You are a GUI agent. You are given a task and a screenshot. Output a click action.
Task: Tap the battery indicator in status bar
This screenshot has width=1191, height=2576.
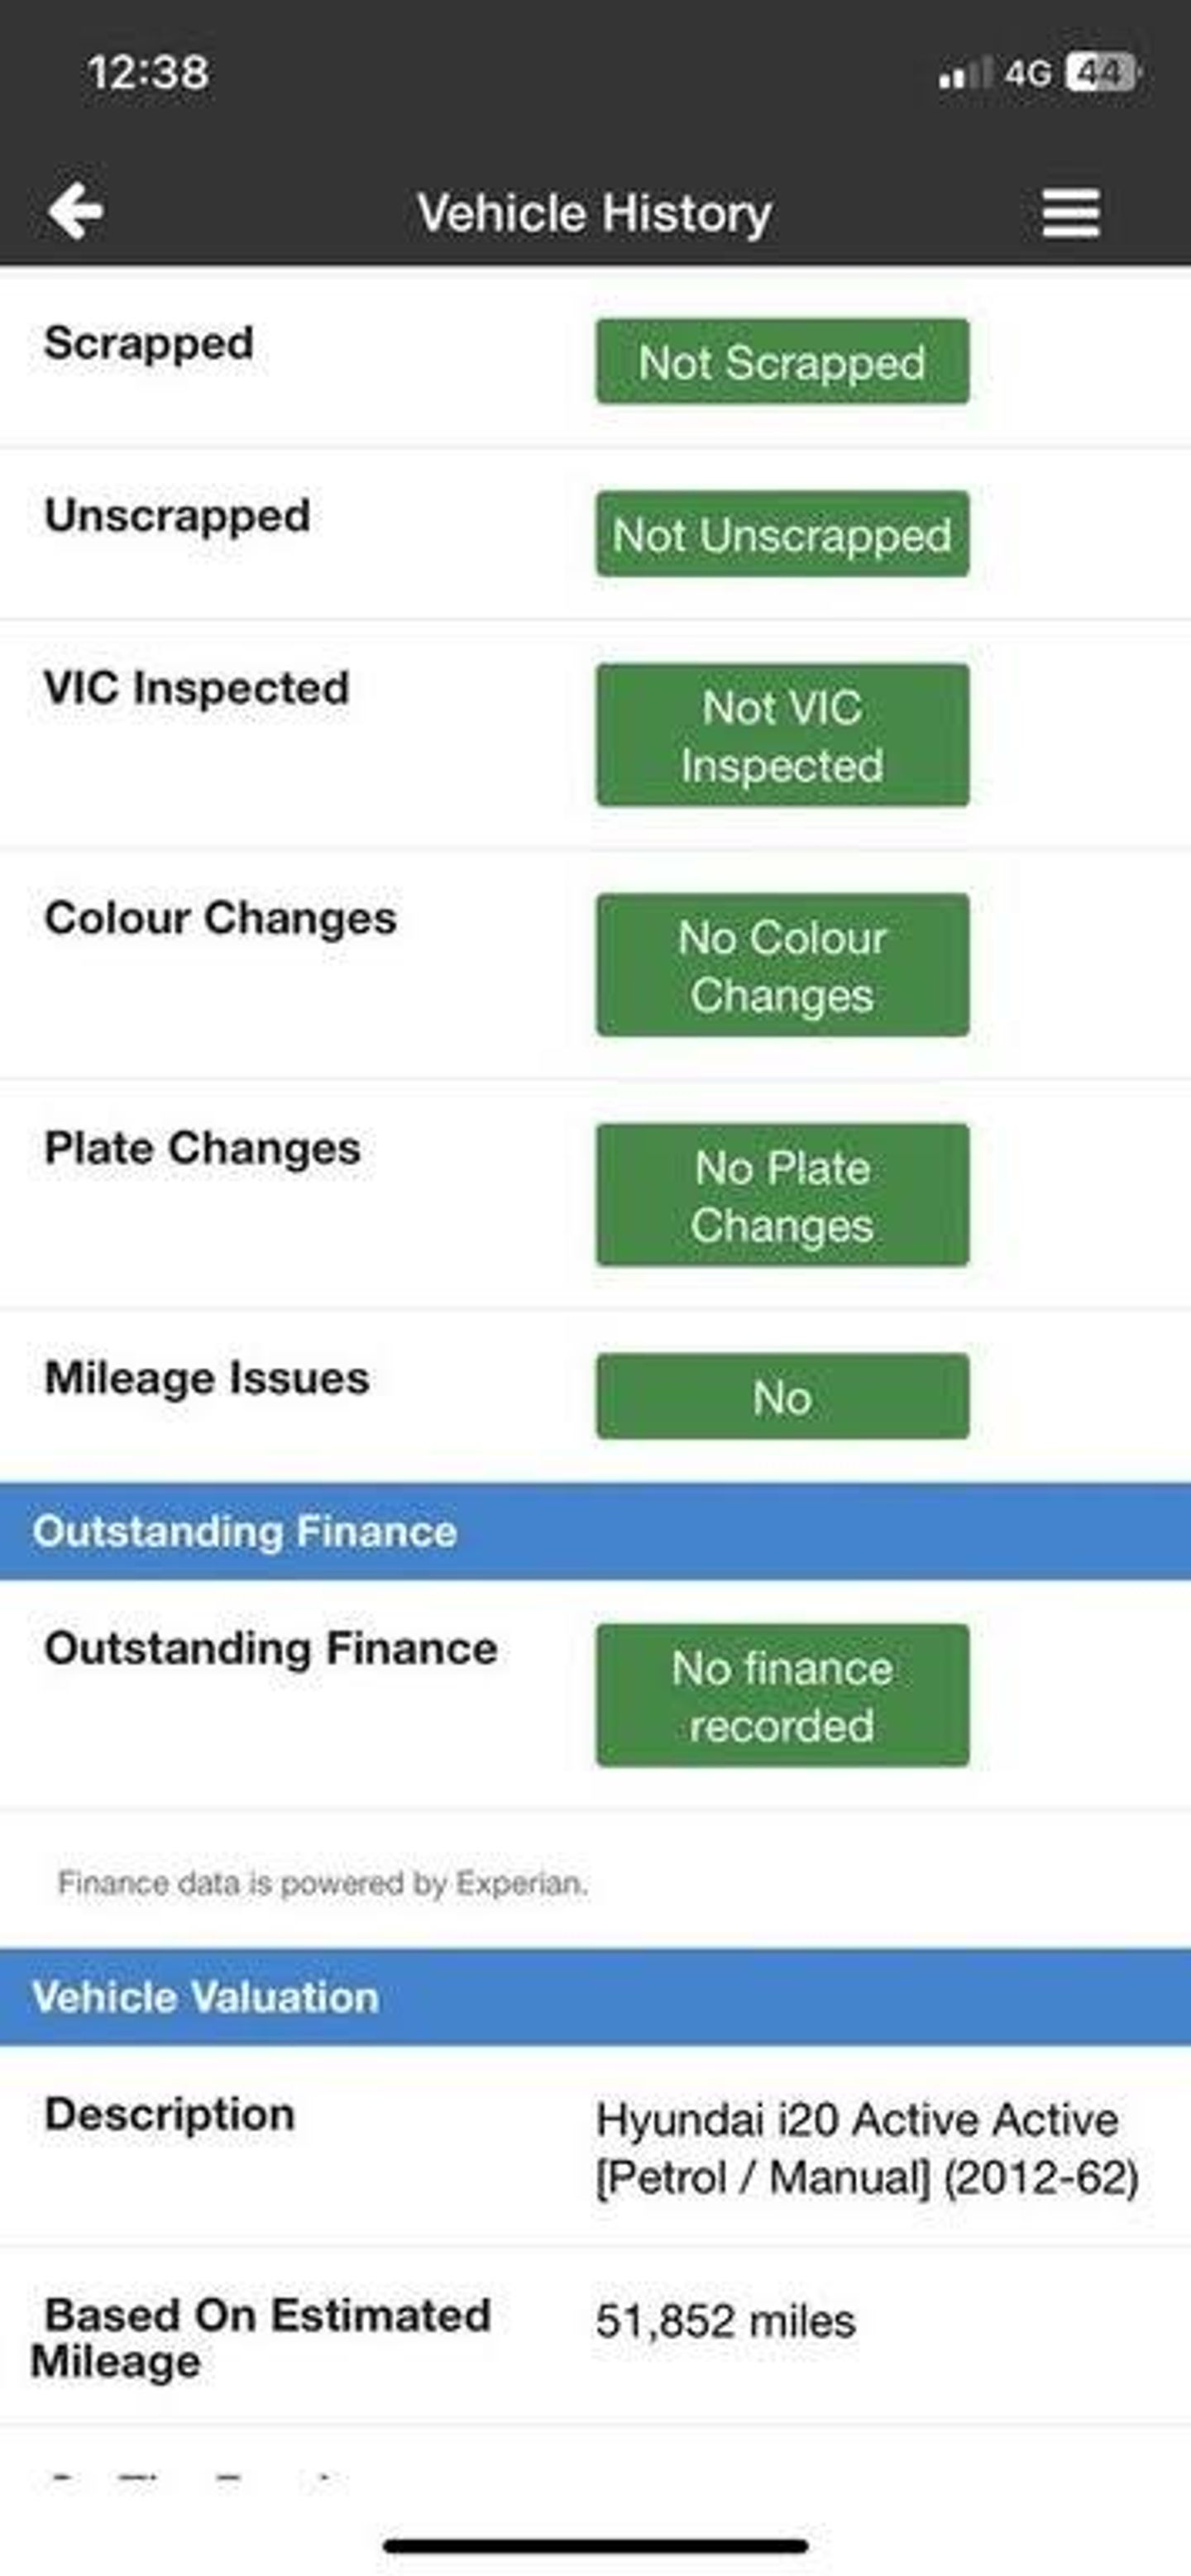click(1102, 73)
